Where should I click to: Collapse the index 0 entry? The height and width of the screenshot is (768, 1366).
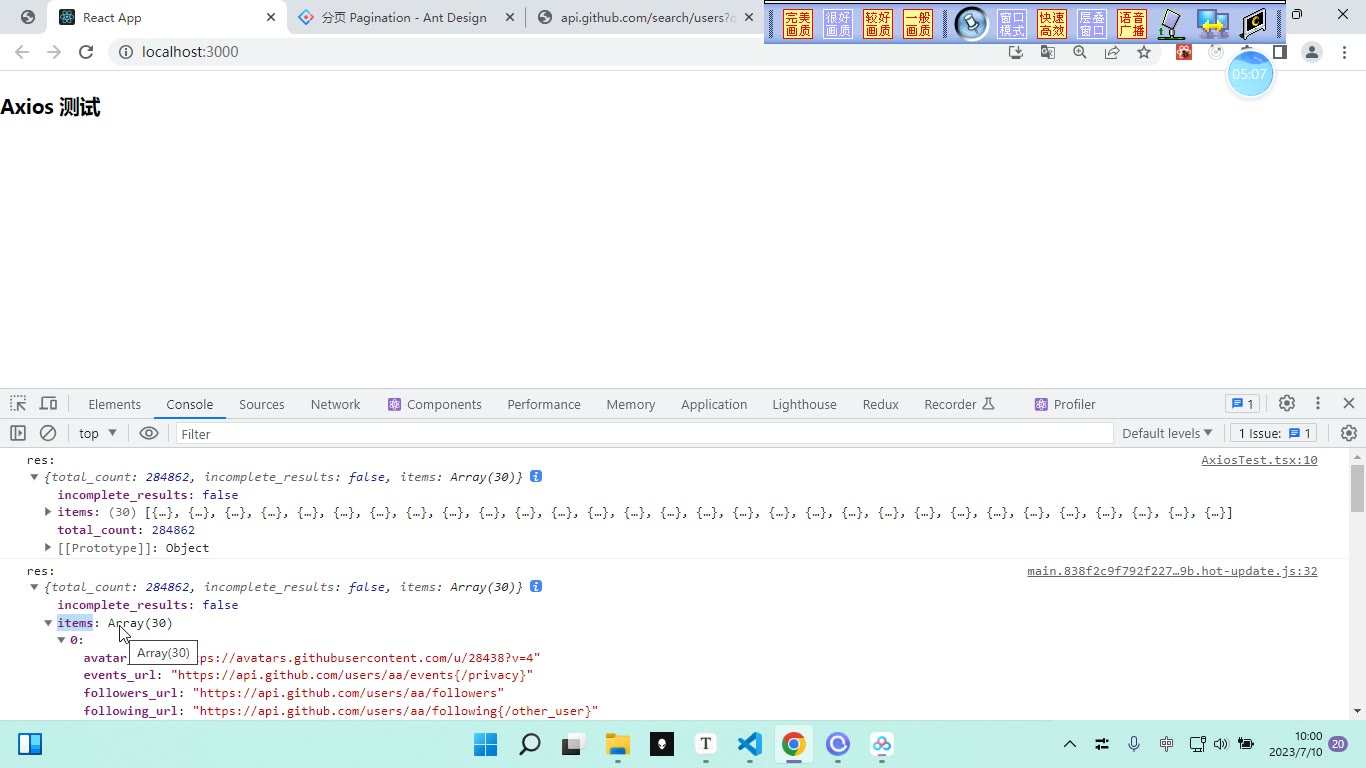(61, 640)
